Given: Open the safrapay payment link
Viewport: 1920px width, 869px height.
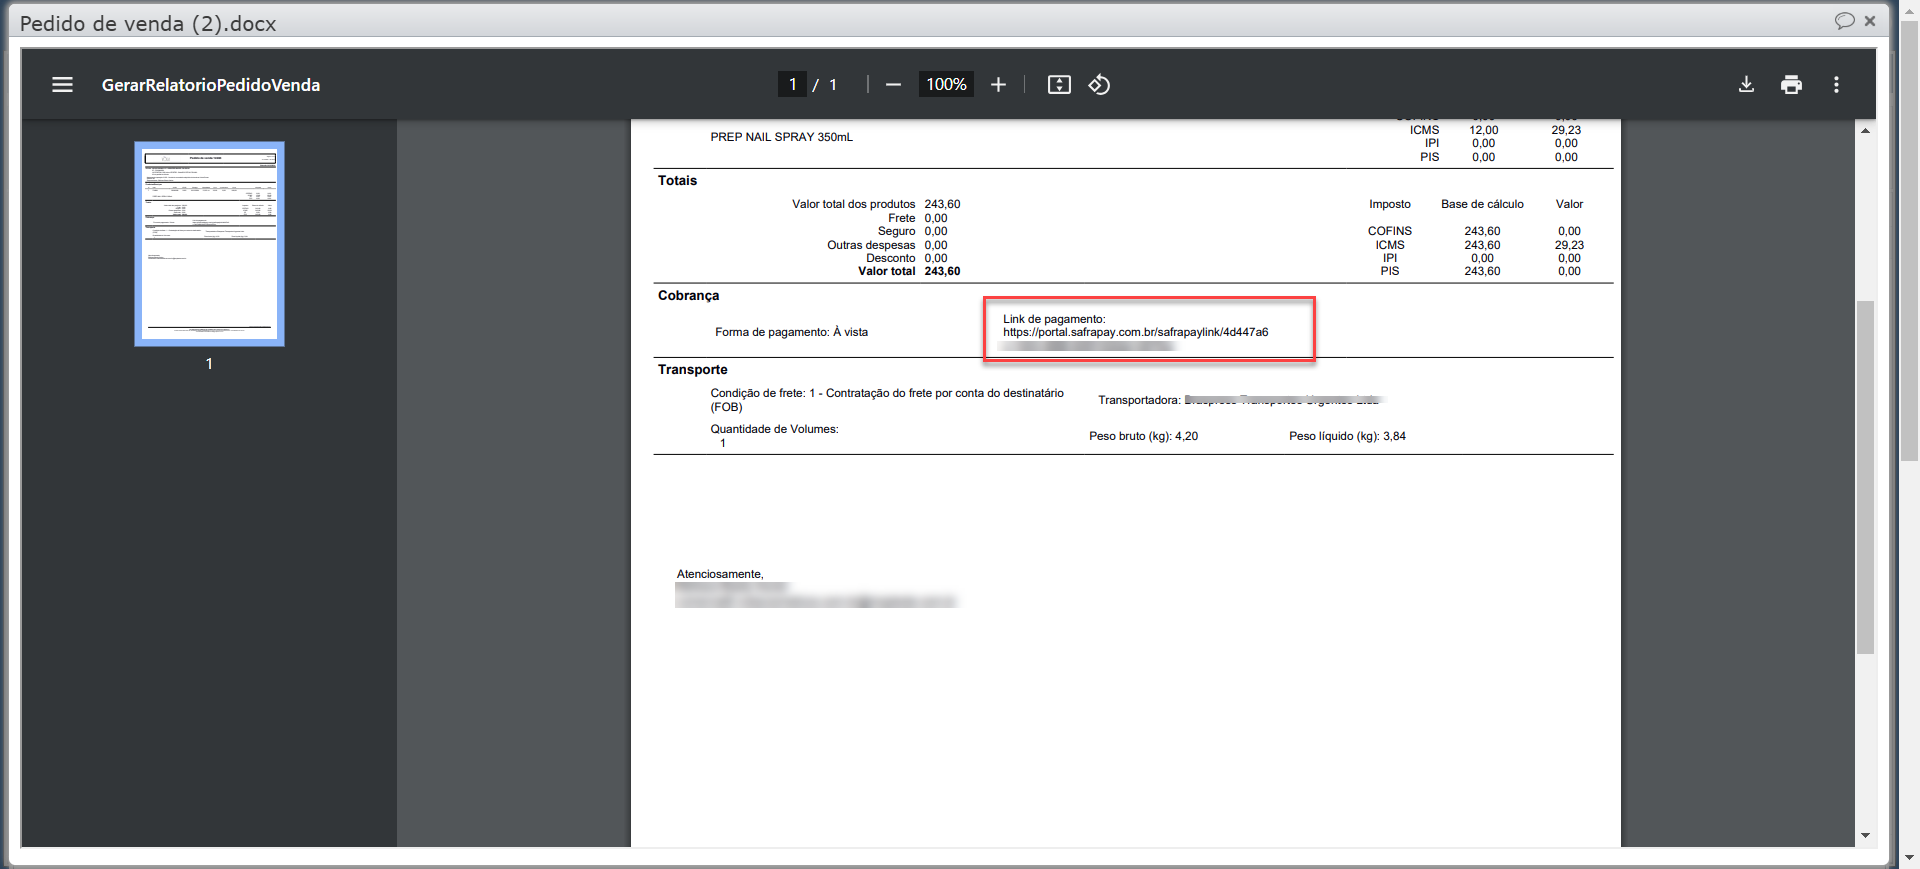Looking at the screenshot, I should click(x=1135, y=332).
